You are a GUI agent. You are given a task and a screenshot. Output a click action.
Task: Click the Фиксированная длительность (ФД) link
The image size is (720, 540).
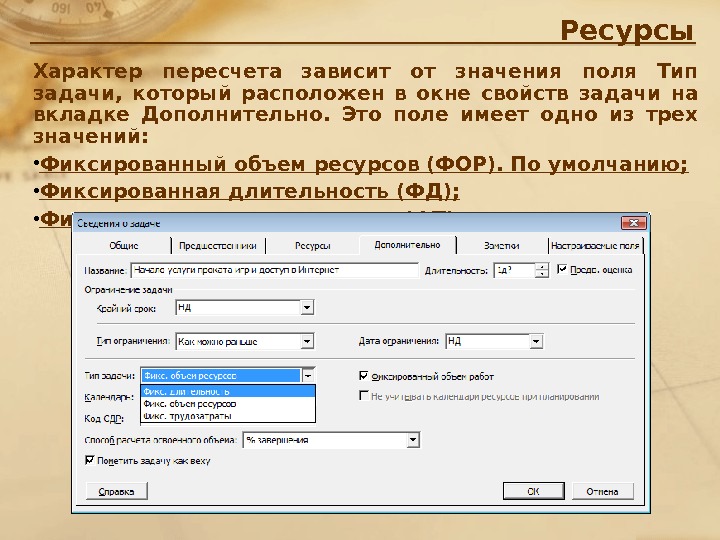249,191
